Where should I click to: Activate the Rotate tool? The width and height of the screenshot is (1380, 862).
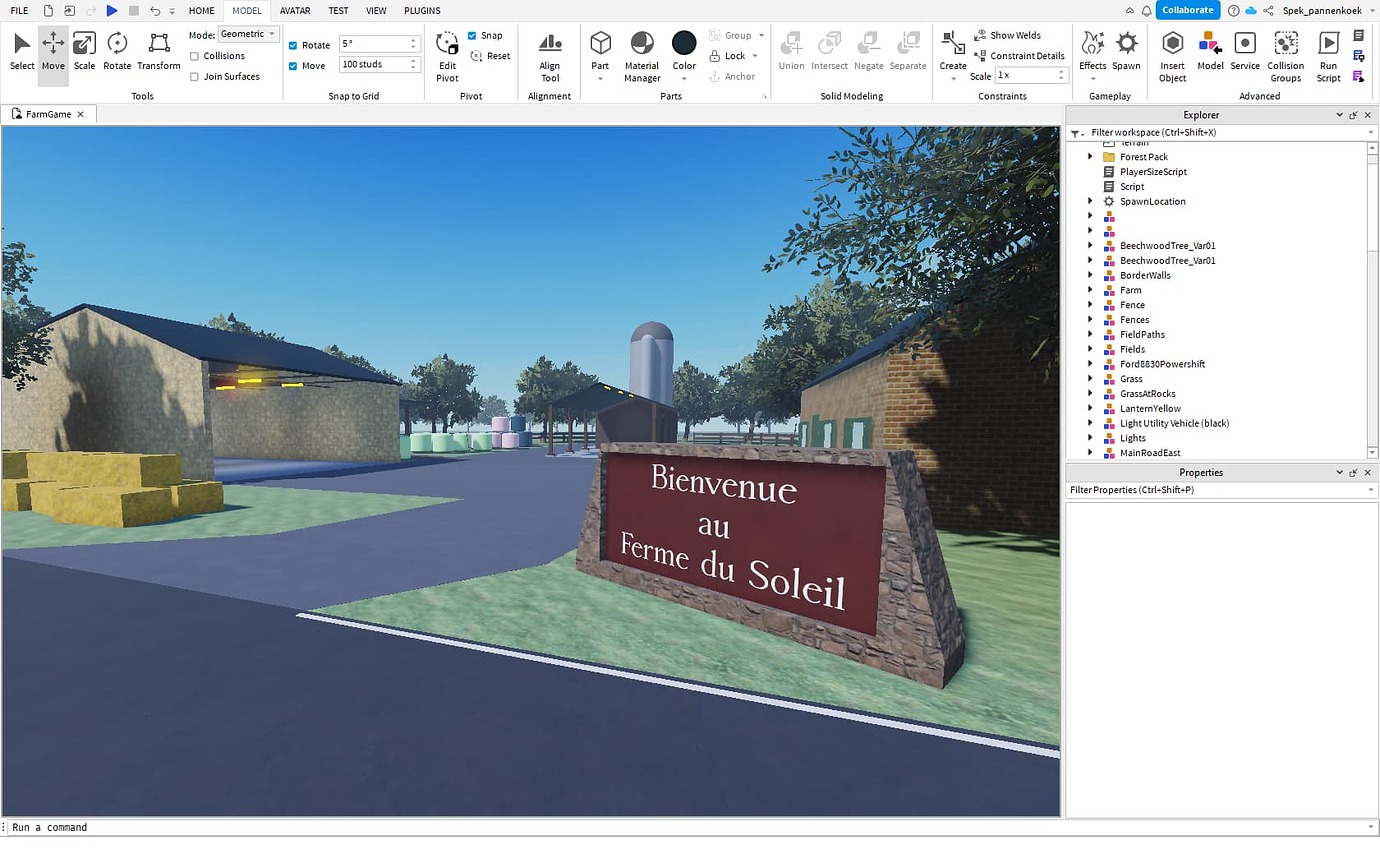point(117,52)
